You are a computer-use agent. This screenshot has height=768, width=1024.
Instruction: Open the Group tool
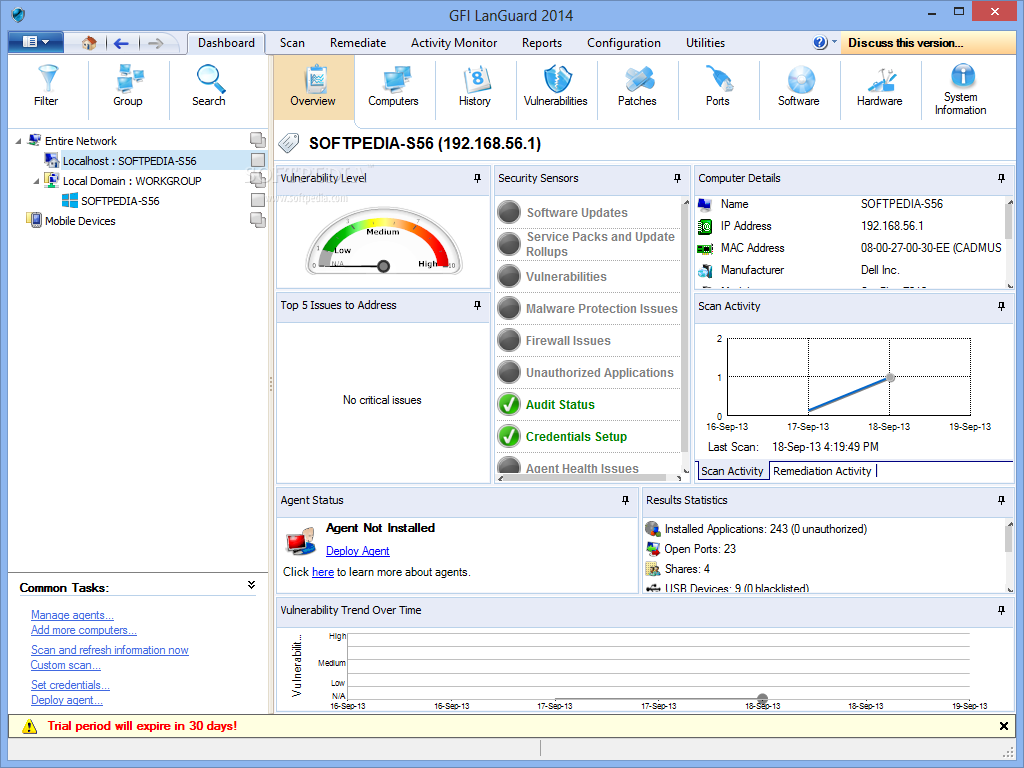coord(128,86)
